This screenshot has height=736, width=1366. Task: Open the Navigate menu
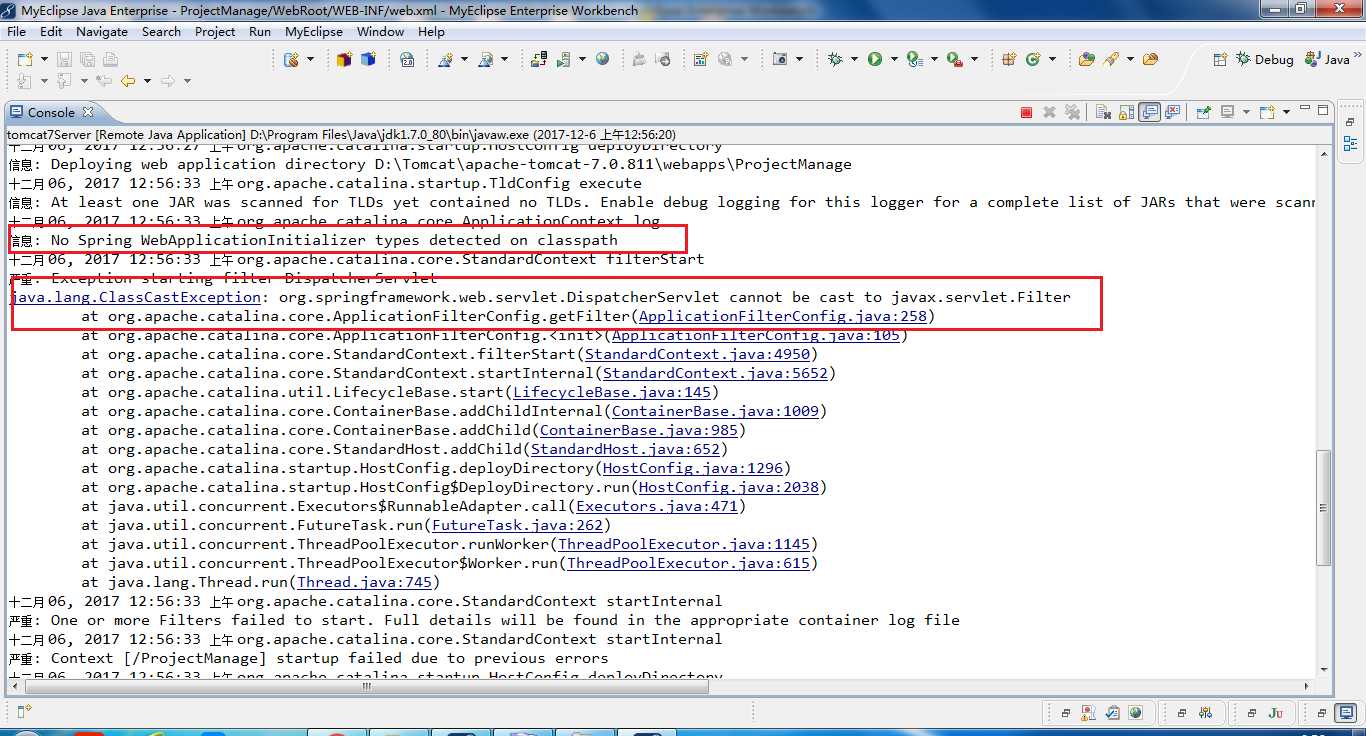(x=102, y=31)
